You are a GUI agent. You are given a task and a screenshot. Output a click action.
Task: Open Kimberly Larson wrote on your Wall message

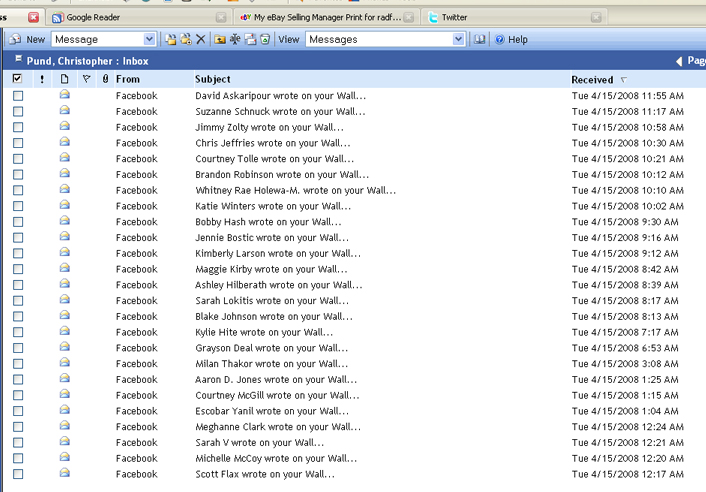coord(278,253)
